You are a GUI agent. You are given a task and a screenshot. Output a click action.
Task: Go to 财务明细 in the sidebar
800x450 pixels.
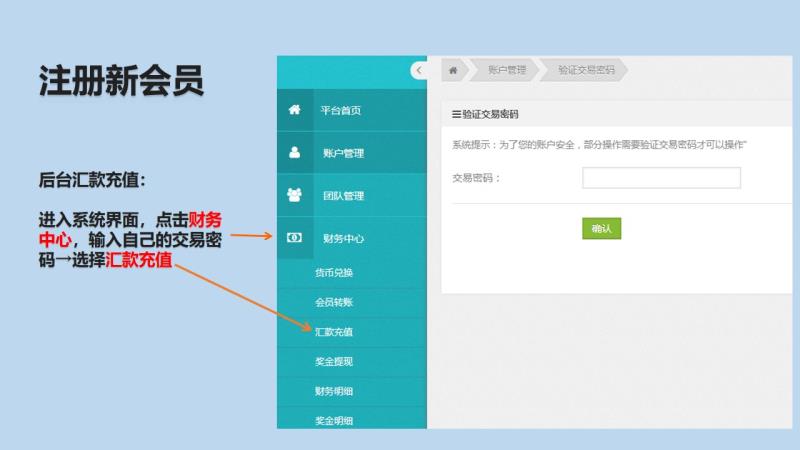coord(334,392)
